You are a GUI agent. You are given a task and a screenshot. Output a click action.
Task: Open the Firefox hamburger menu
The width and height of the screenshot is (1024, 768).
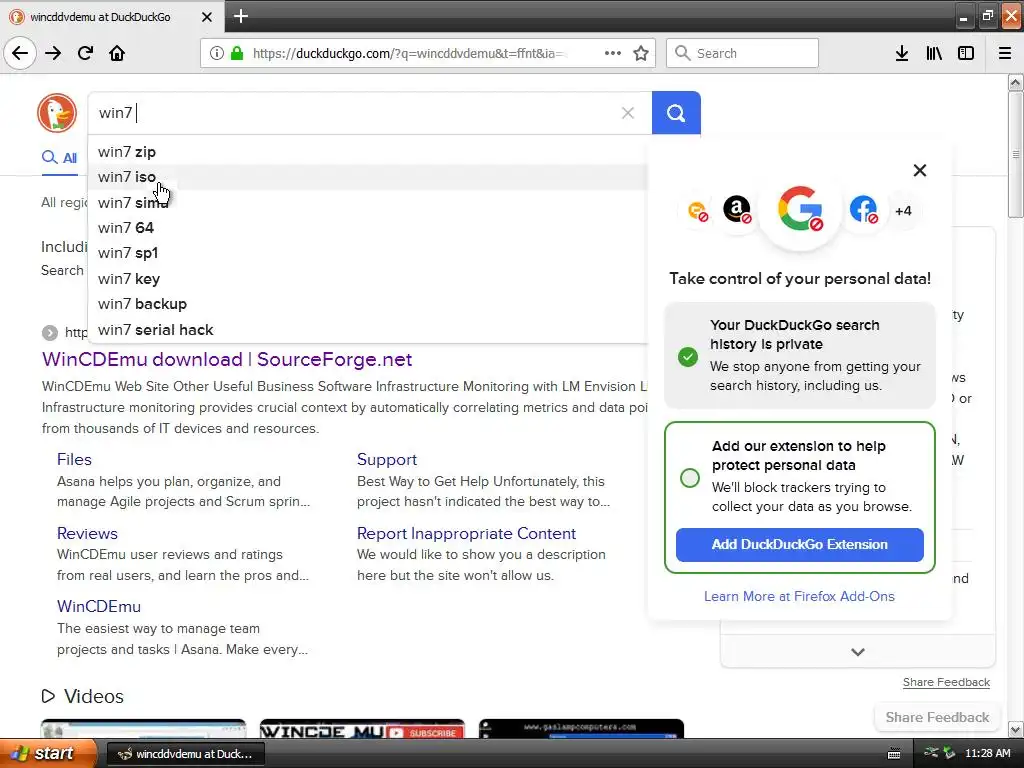pyautogui.click(x=1005, y=53)
